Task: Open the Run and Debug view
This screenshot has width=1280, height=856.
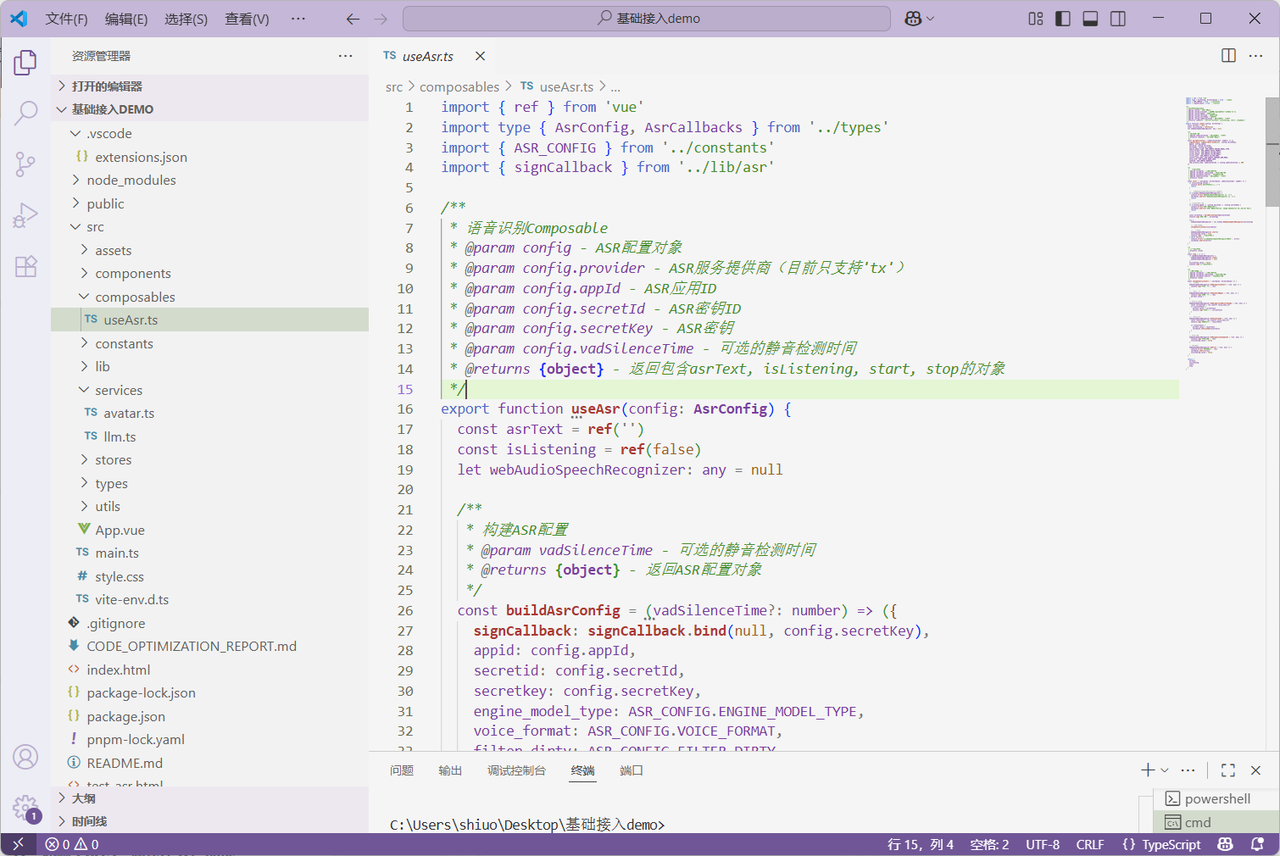Action: [26, 215]
